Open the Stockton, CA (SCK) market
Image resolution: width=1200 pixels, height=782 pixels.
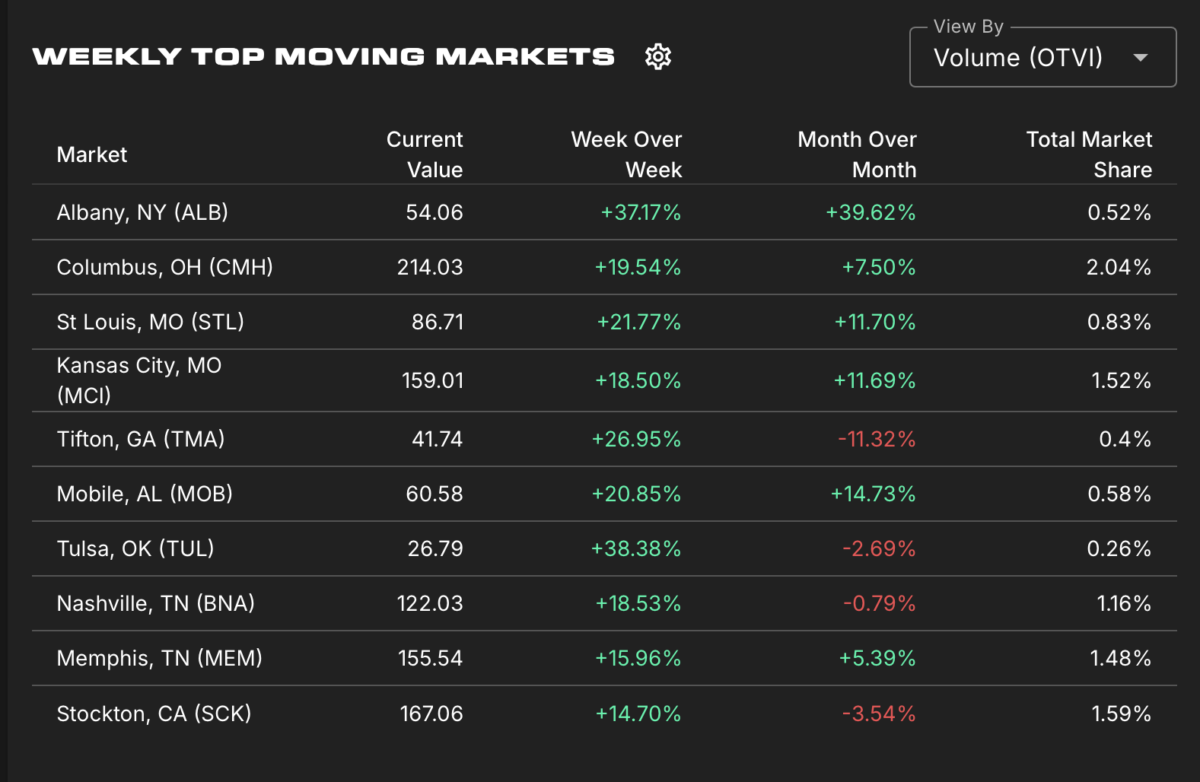[x=154, y=713]
